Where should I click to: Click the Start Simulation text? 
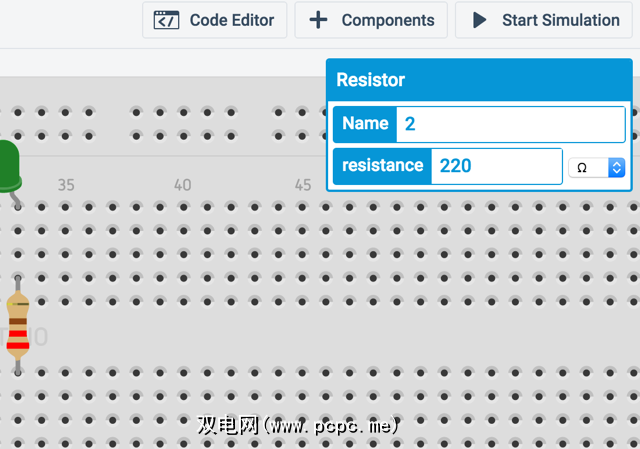(x=560, y=20)
